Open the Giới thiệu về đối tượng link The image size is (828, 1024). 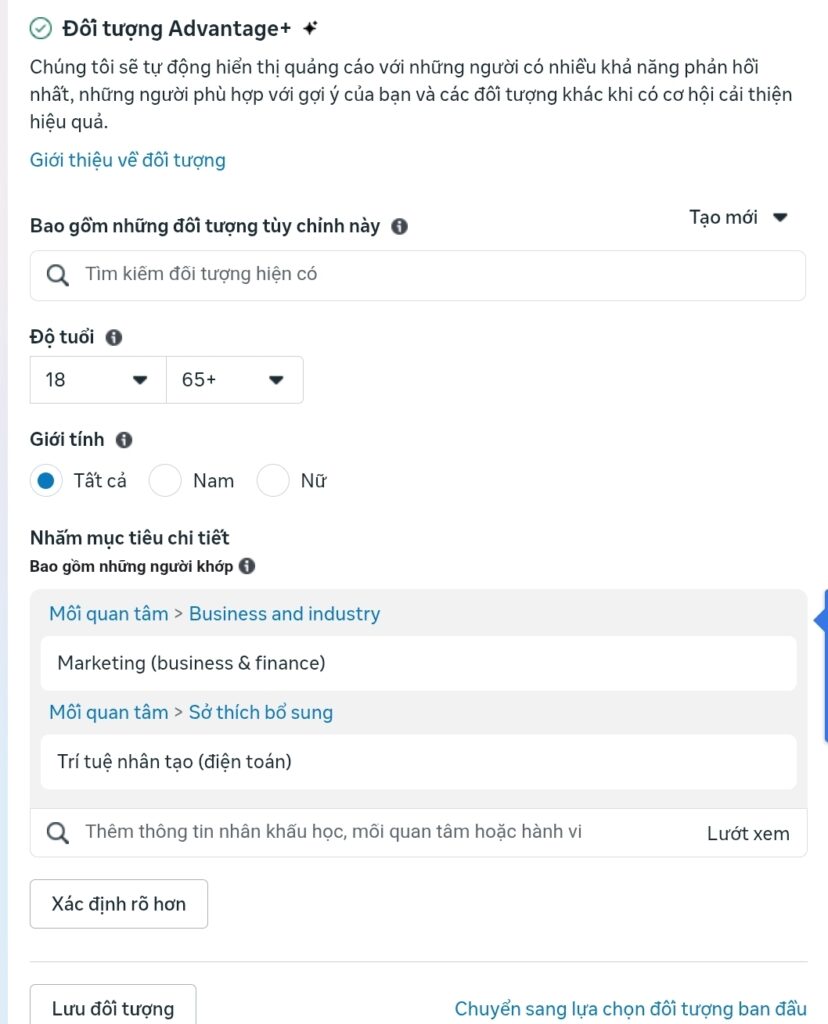click(128, 160)
